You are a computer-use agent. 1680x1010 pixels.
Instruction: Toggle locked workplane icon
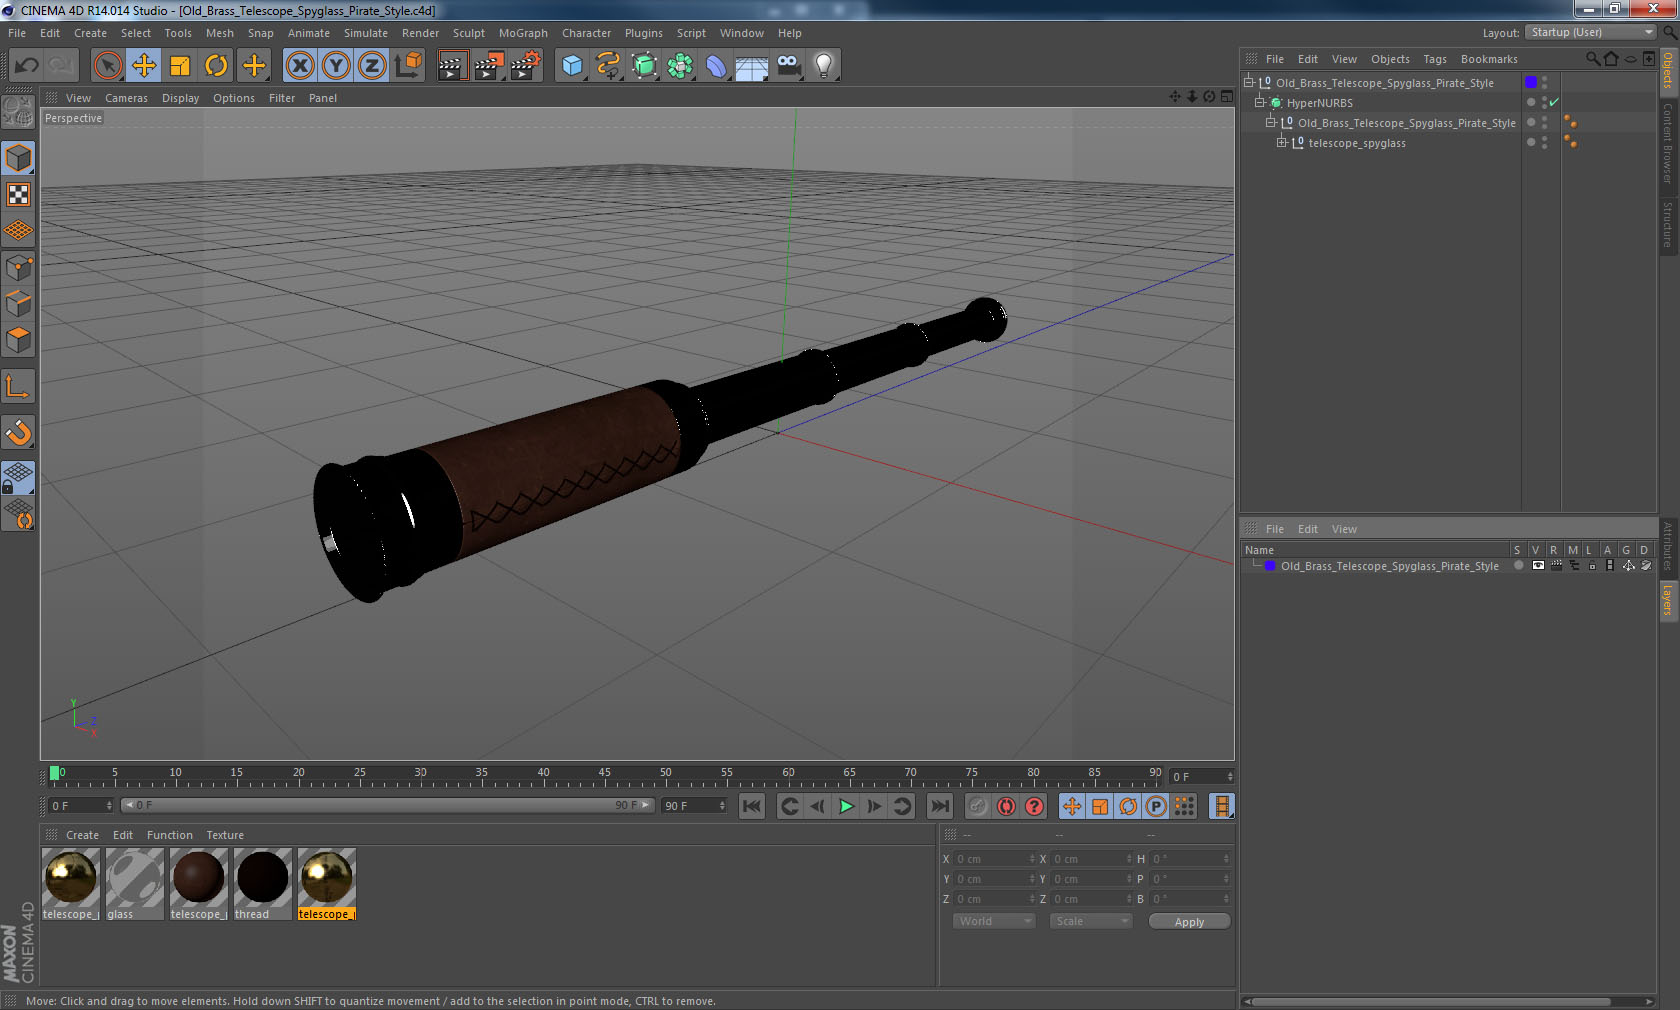tap(19, 478)
